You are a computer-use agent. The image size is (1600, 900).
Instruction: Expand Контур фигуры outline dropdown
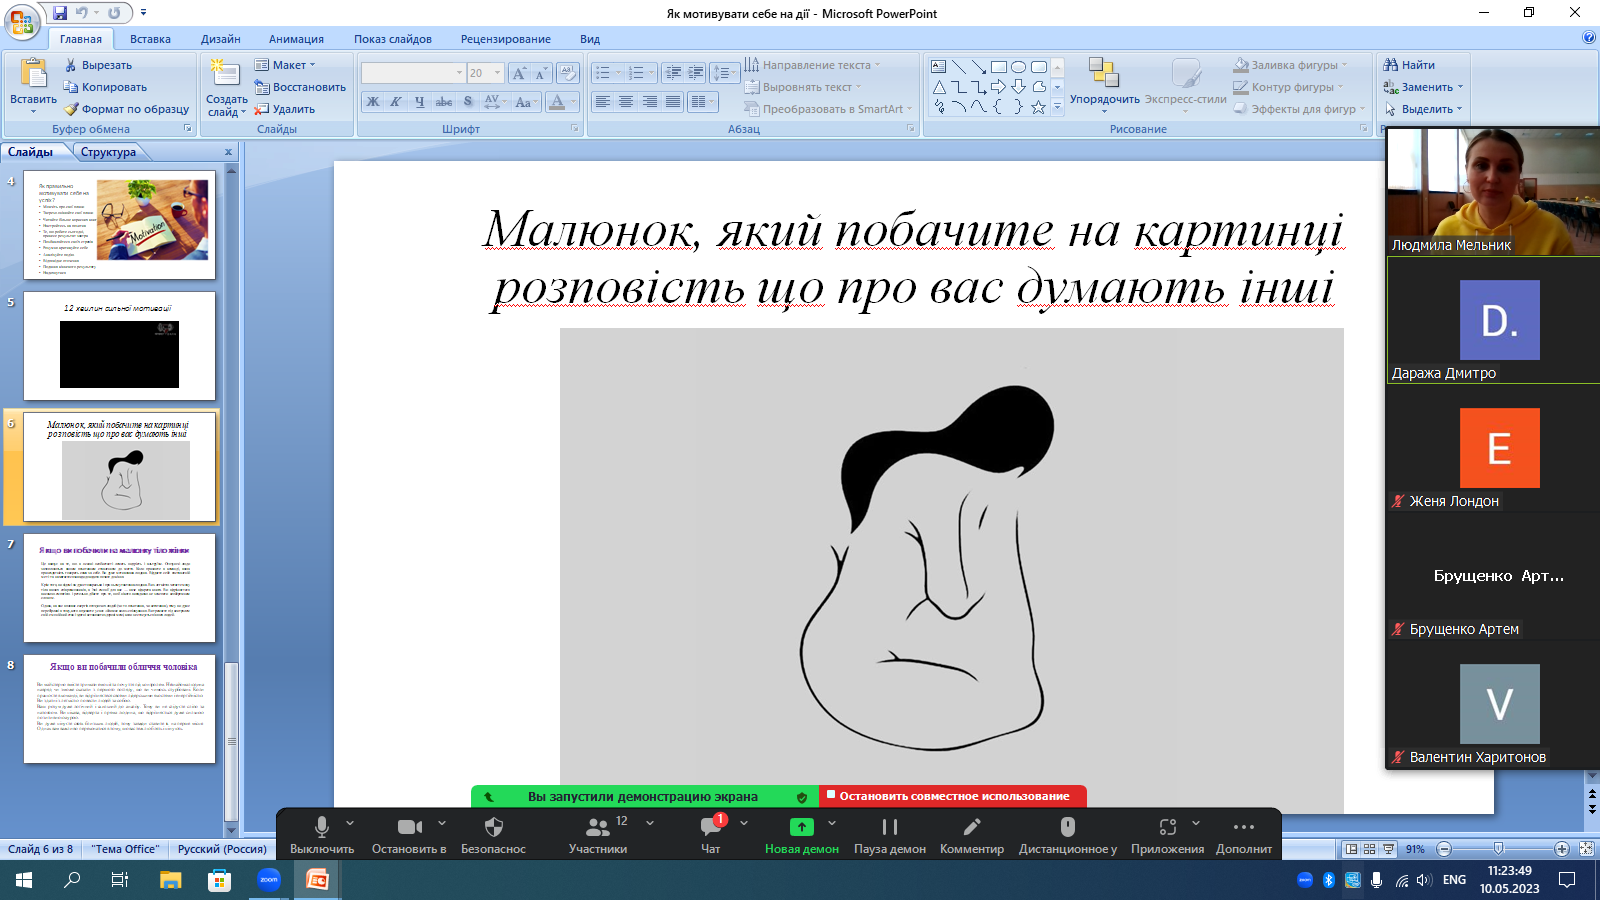[x=1289, y=87]
